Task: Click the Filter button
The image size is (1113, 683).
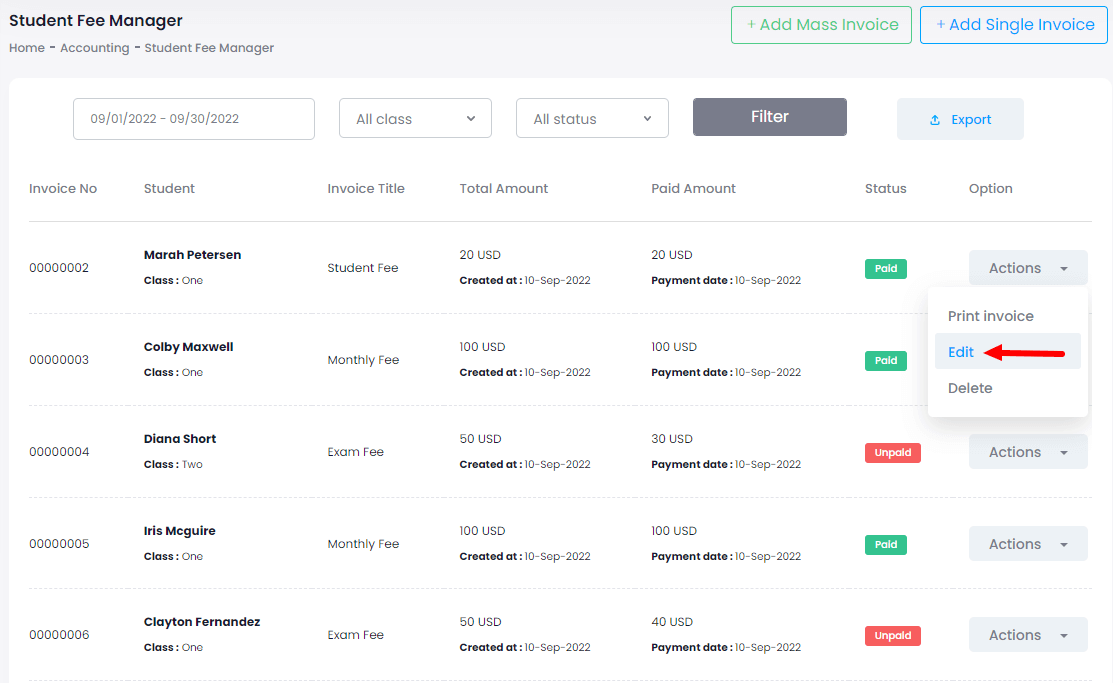Action: coord(769,117)
